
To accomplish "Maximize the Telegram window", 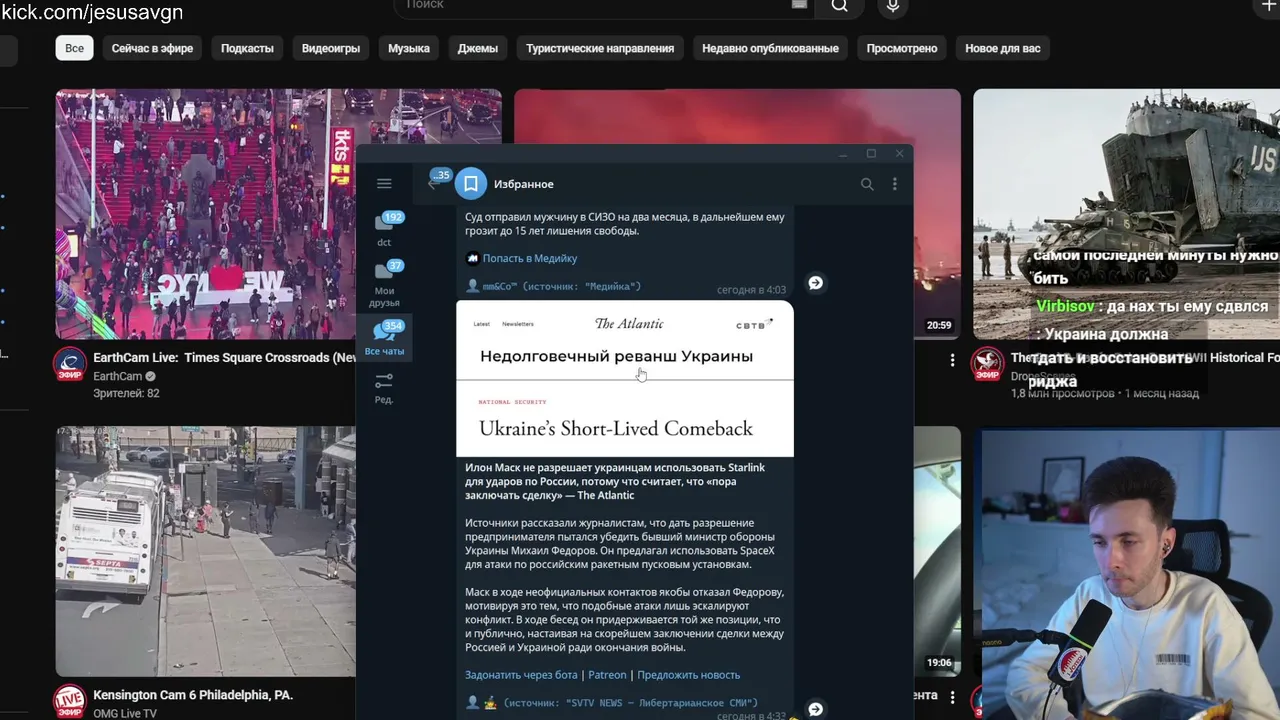I will [871, 154].
